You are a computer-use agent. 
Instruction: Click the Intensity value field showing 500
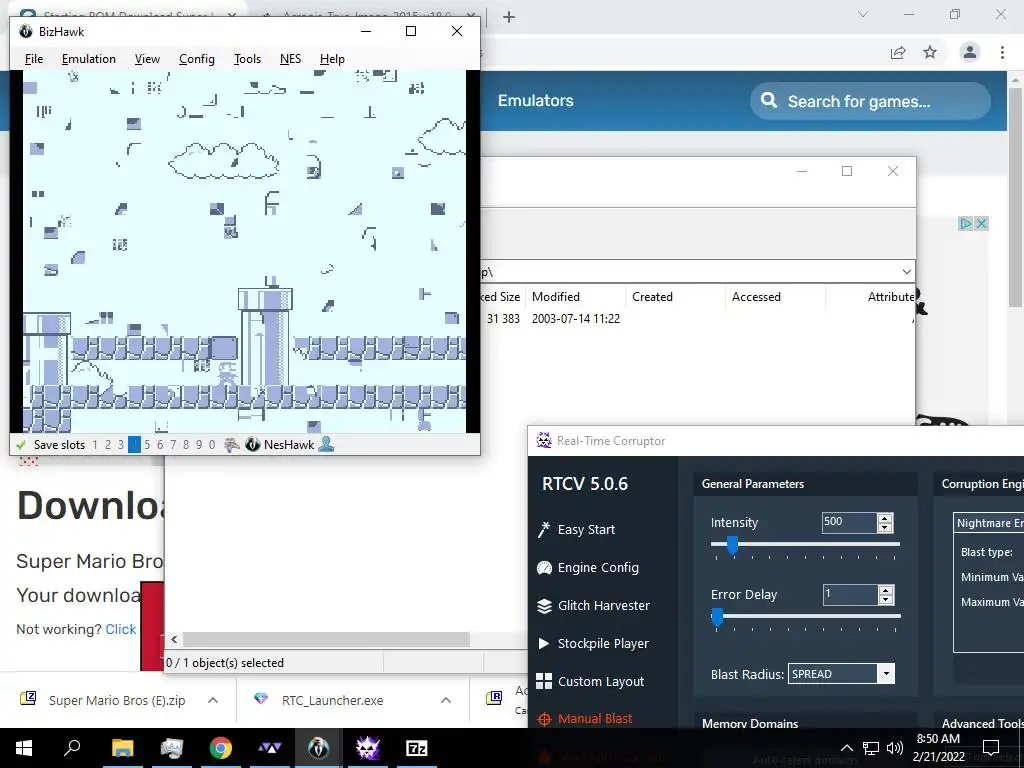coord(849,522)
